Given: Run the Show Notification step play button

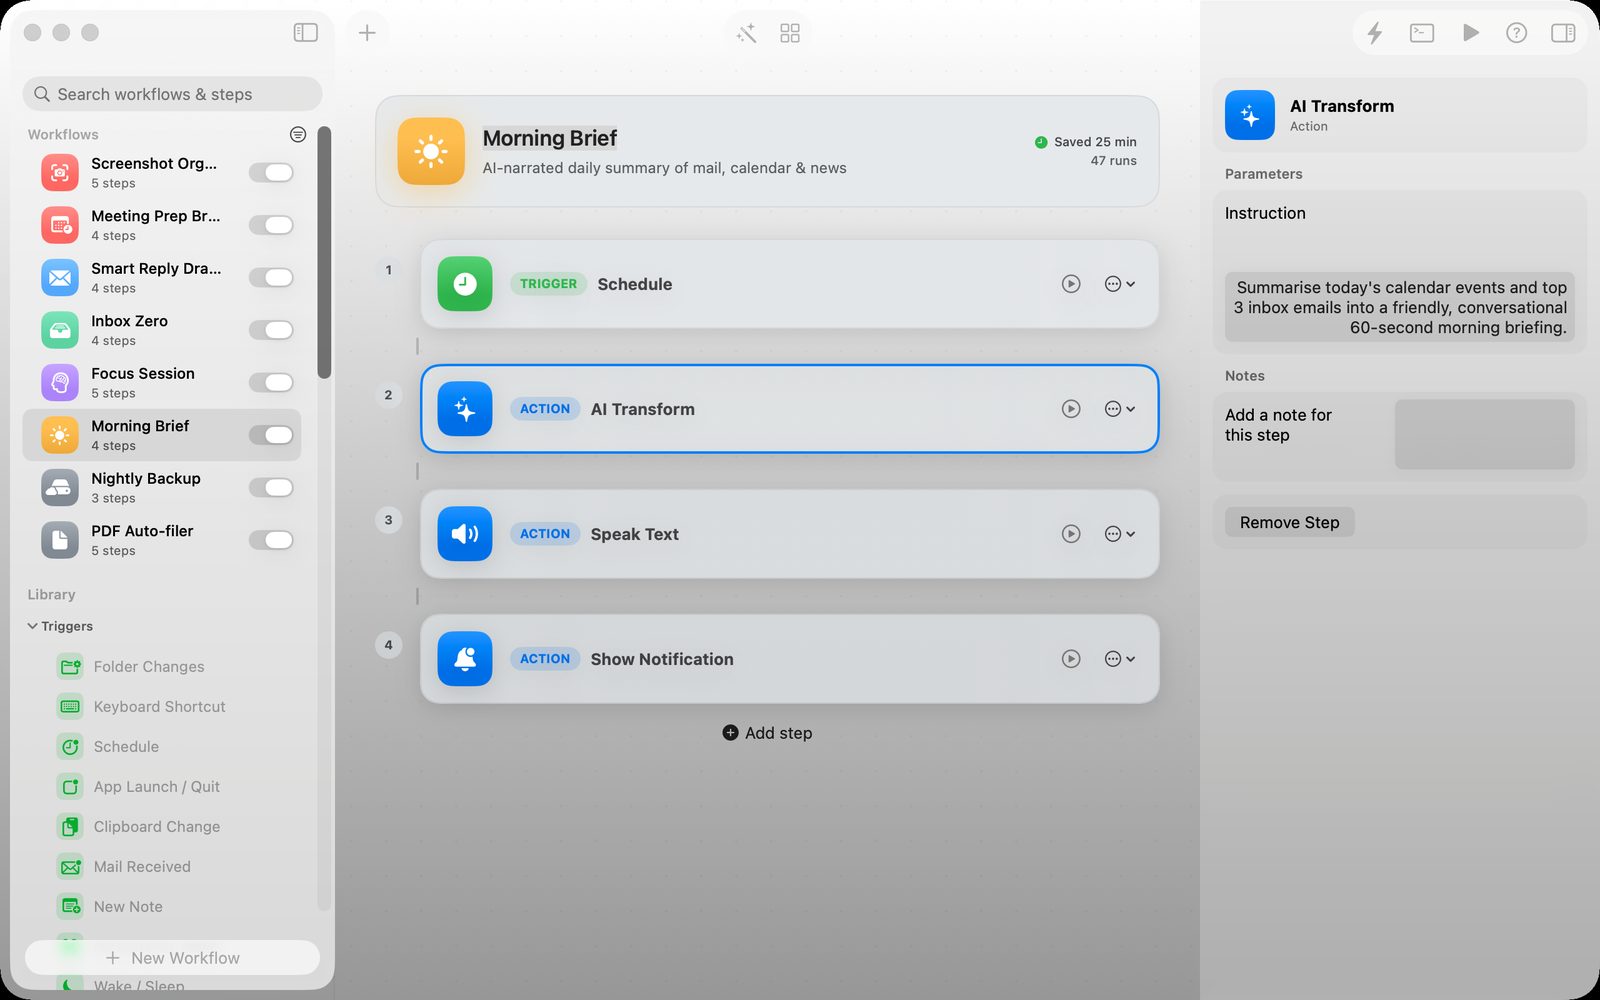Looking at the screenshot, I should [1071, 659].
